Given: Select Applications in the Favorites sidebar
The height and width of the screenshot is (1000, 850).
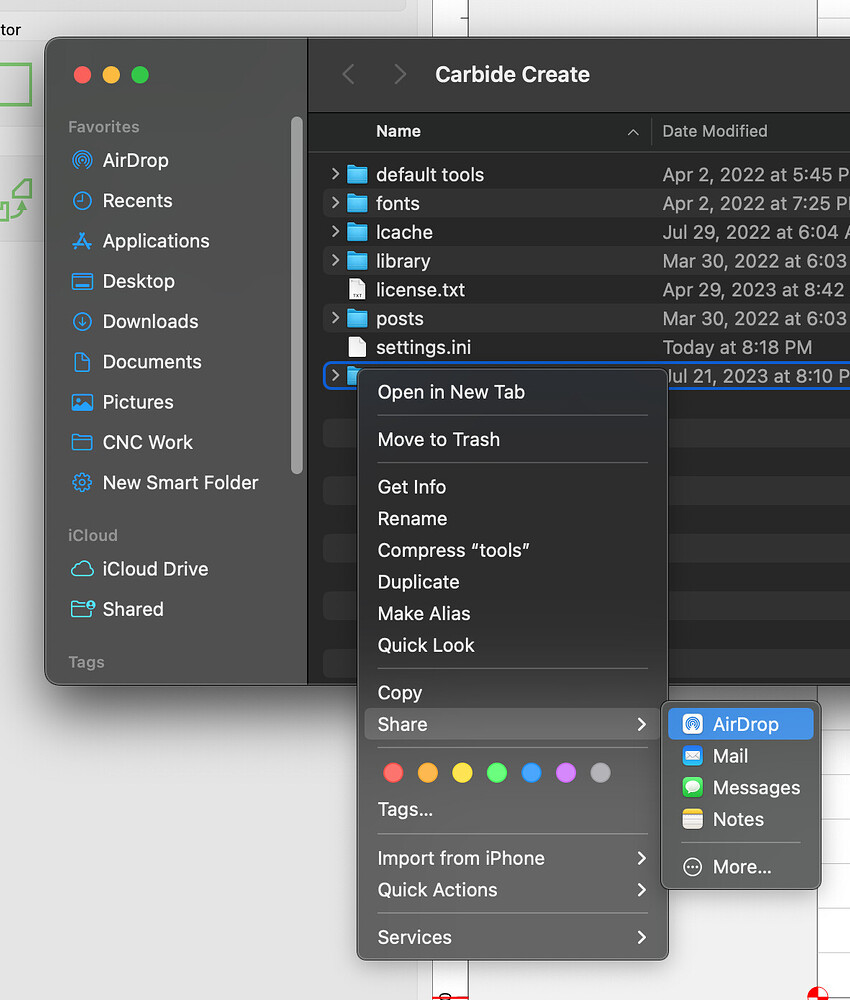Looking at the screenshot, I should [152, 241].
